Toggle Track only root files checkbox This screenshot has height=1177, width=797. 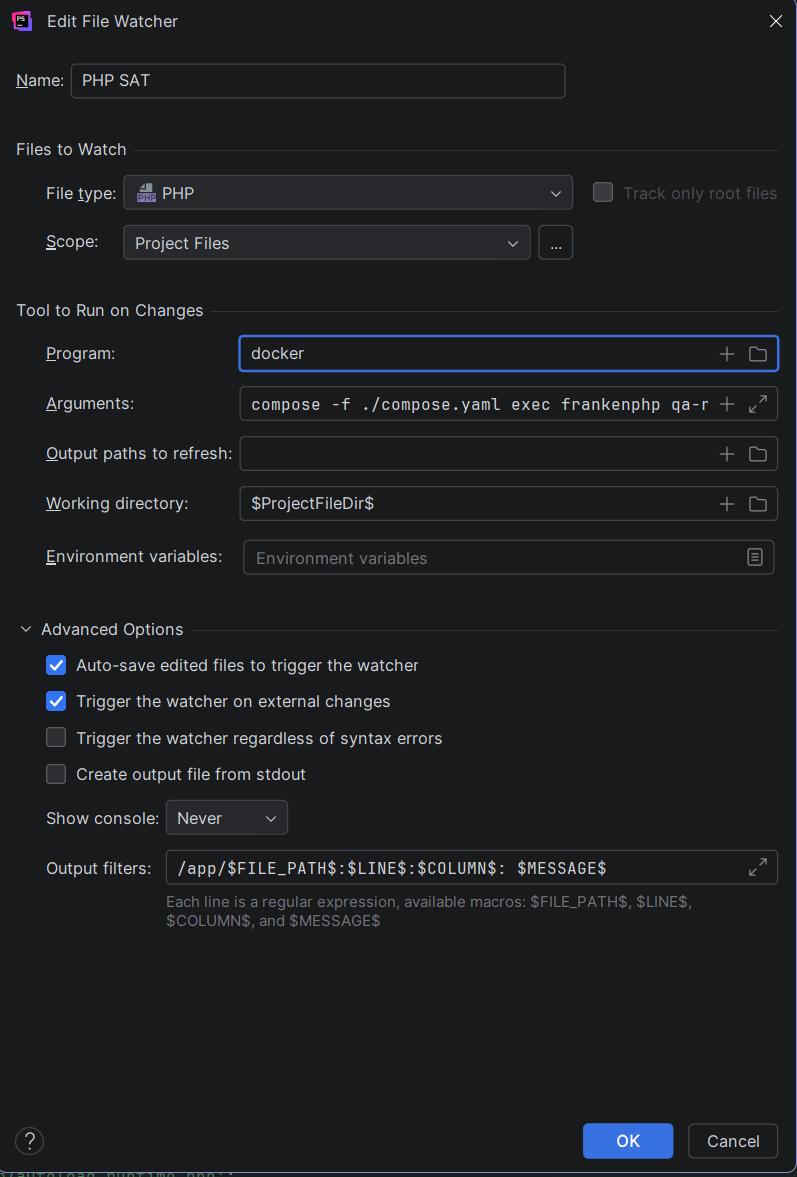click(603, 193)
